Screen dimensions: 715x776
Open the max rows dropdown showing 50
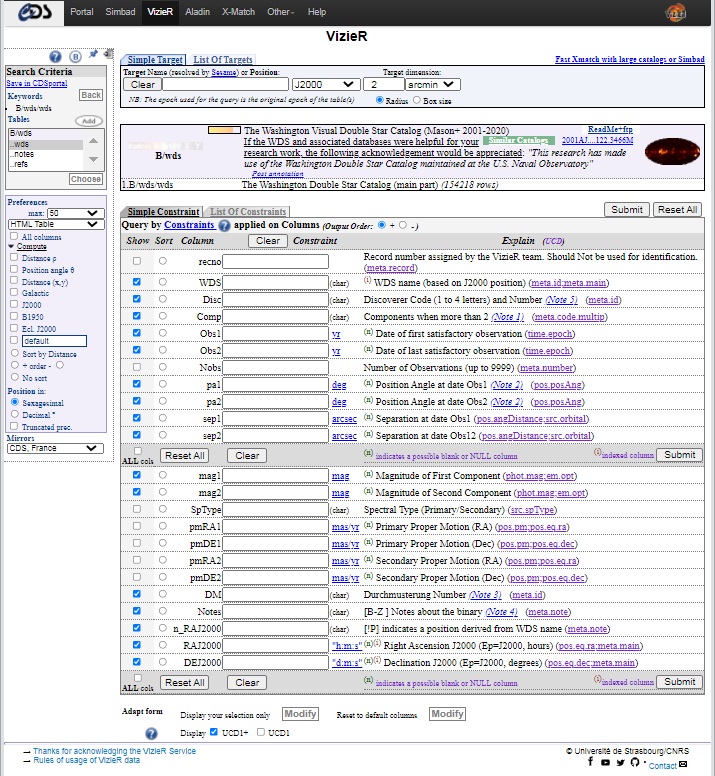[76, 213]
